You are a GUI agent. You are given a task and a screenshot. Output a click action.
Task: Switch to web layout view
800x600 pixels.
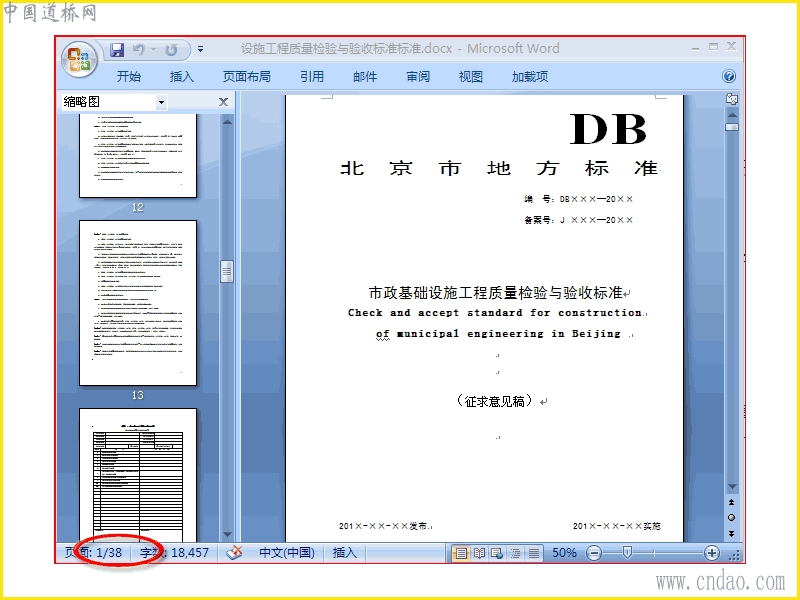tap(497, 553)
